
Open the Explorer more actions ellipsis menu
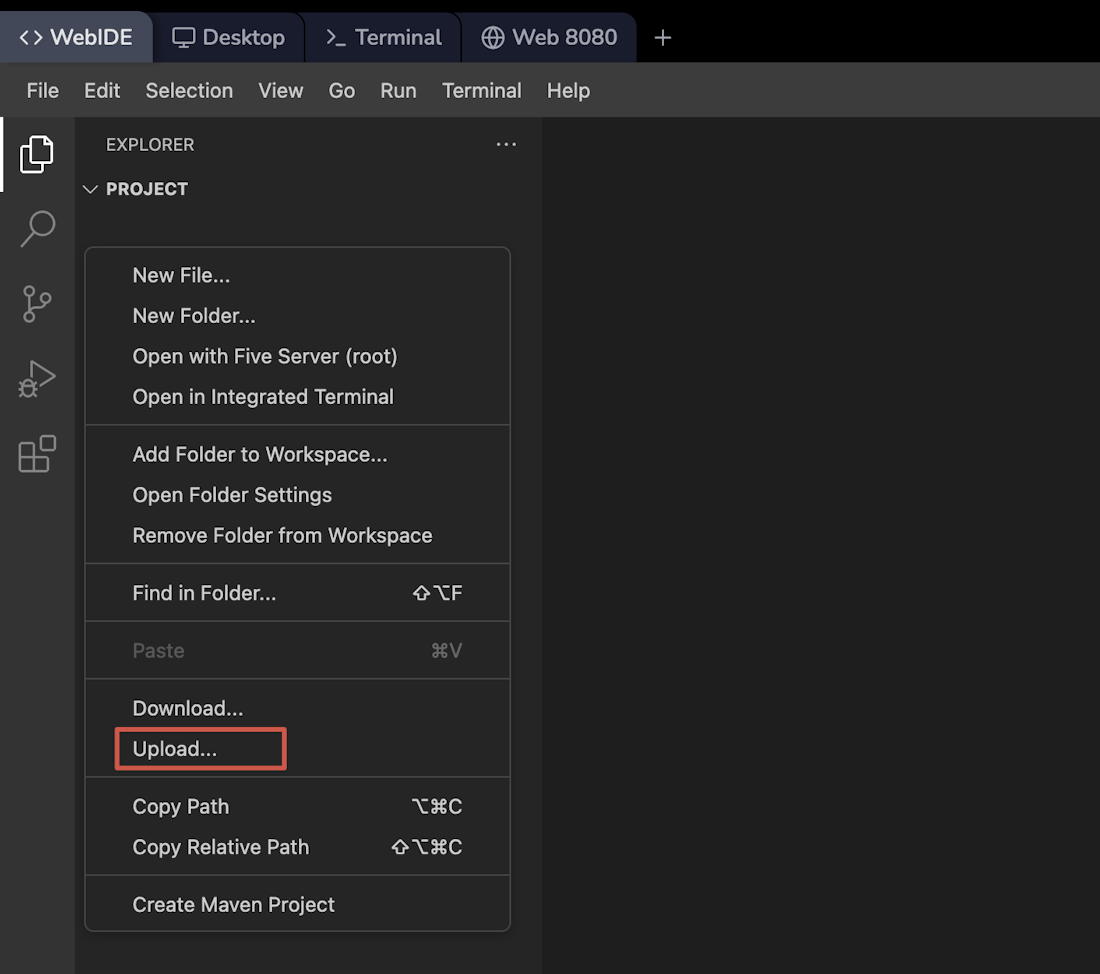506,144
